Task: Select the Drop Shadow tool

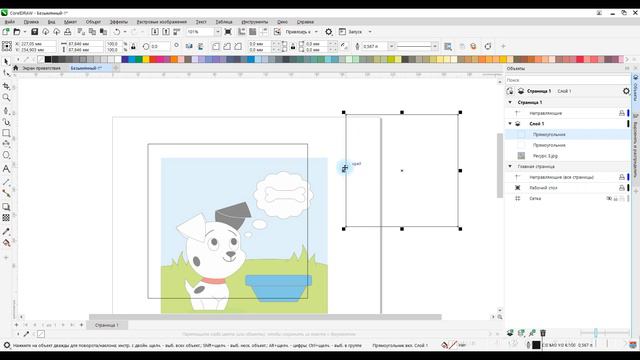Action: (x=6, y=207)
